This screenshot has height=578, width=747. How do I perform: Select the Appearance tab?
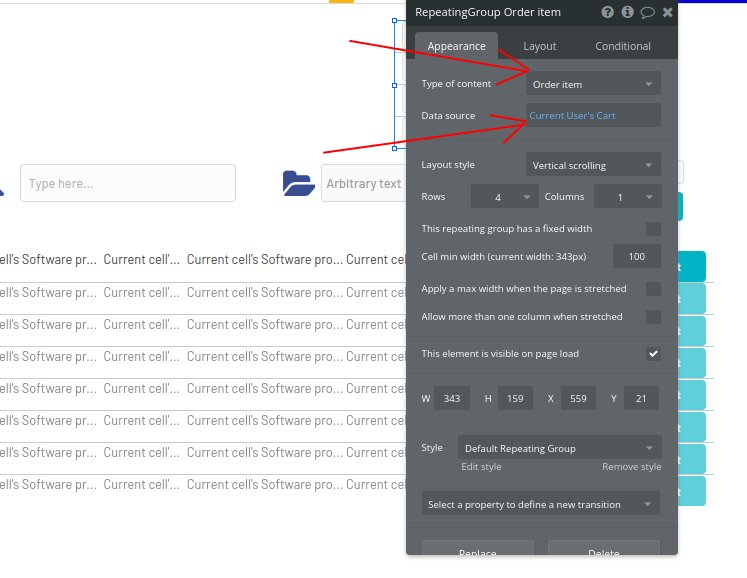456,46
